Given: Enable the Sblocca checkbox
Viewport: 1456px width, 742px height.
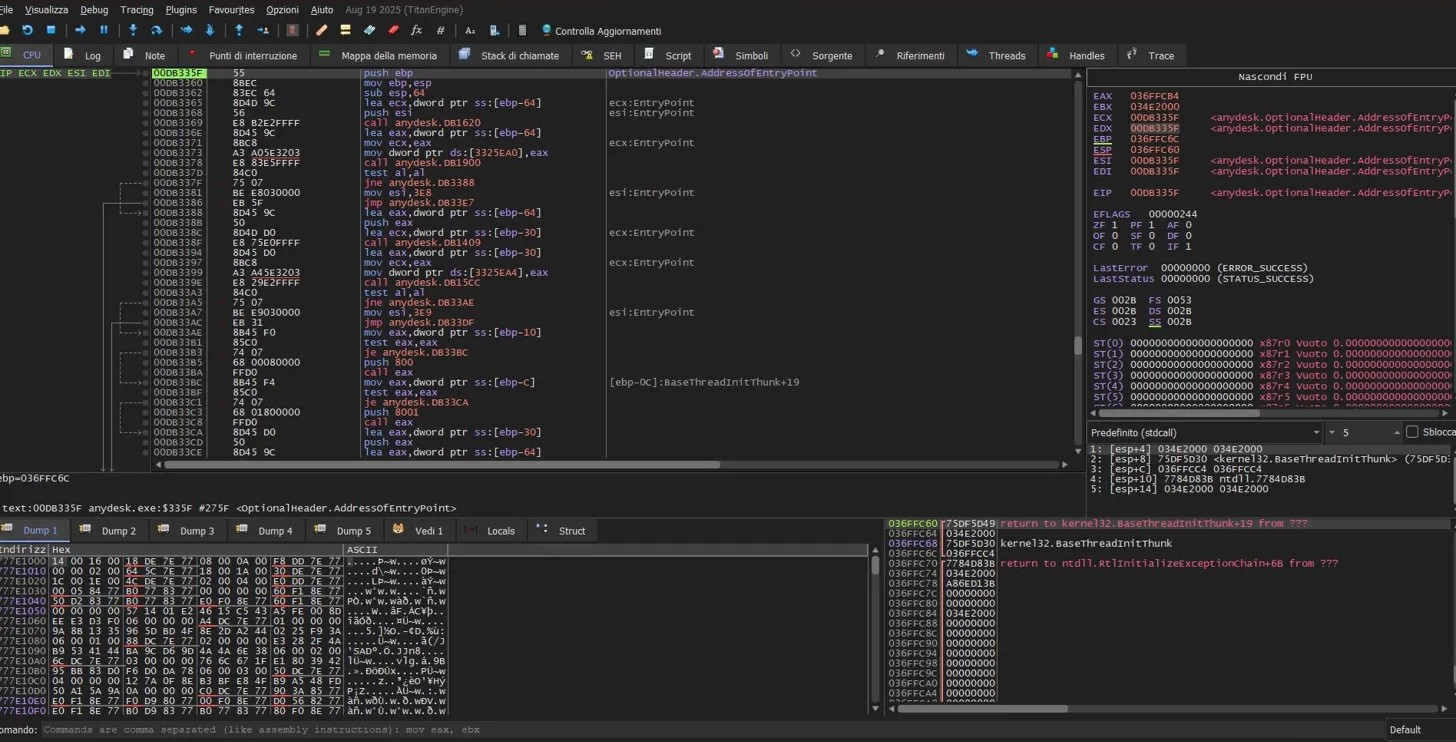Looking at the screenshot, I should click(1412, 432).
